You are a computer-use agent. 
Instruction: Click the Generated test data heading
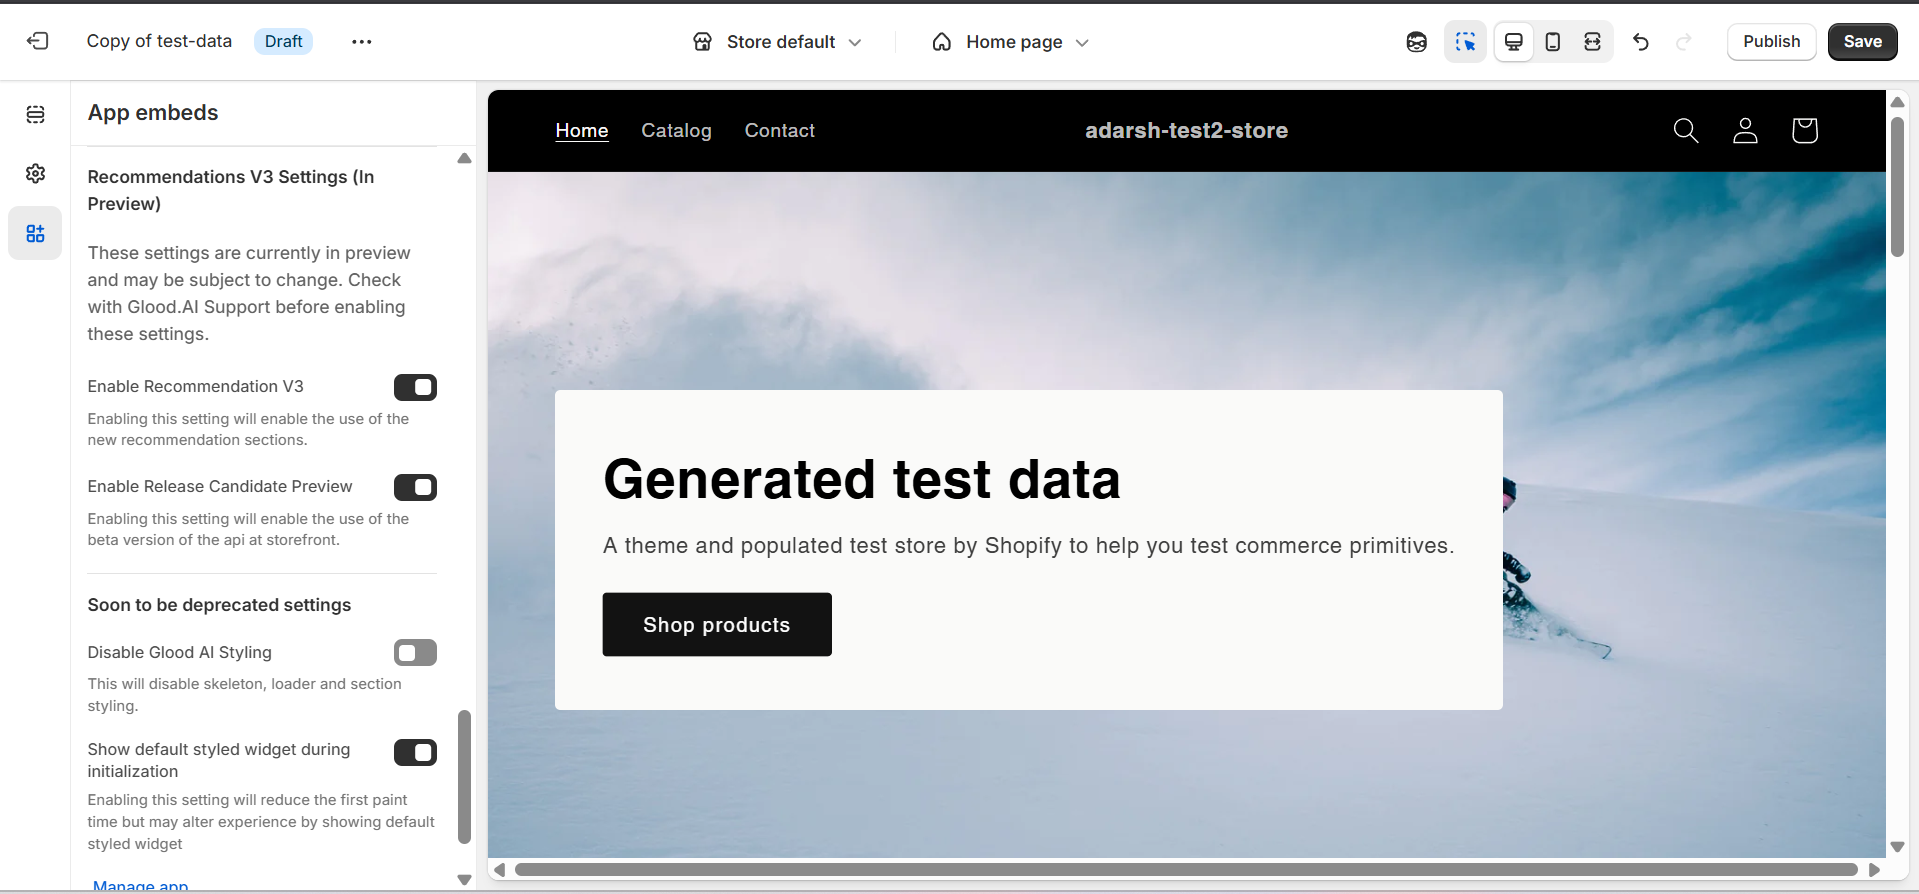(x=862, y=479)
